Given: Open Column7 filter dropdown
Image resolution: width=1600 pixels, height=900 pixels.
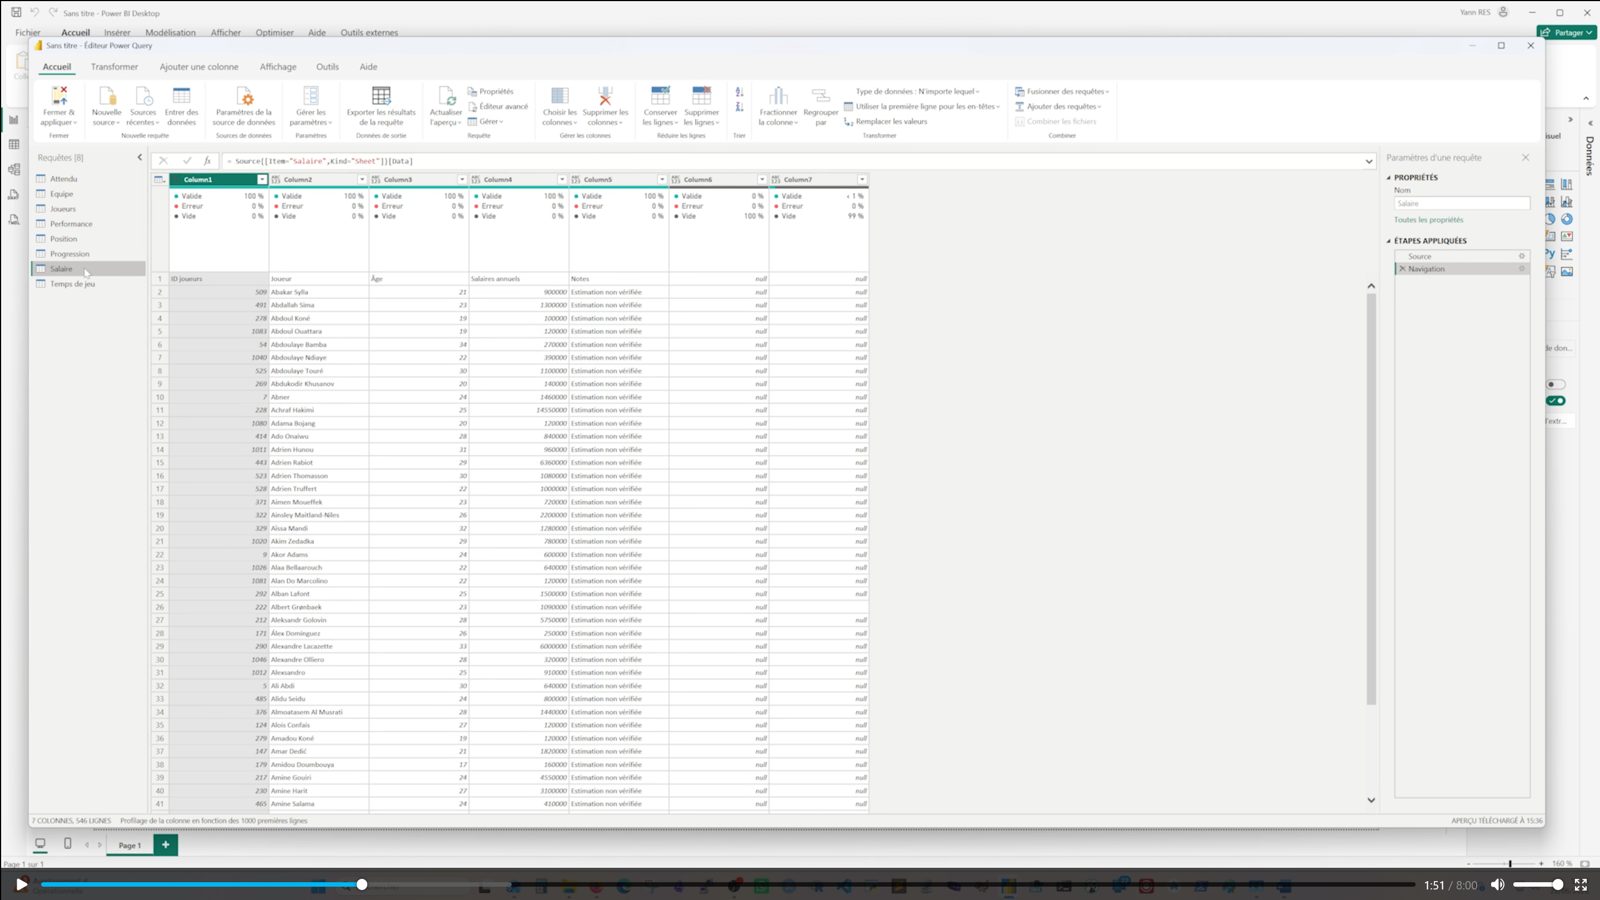Looking at the screenshot, I should [862, 180].
